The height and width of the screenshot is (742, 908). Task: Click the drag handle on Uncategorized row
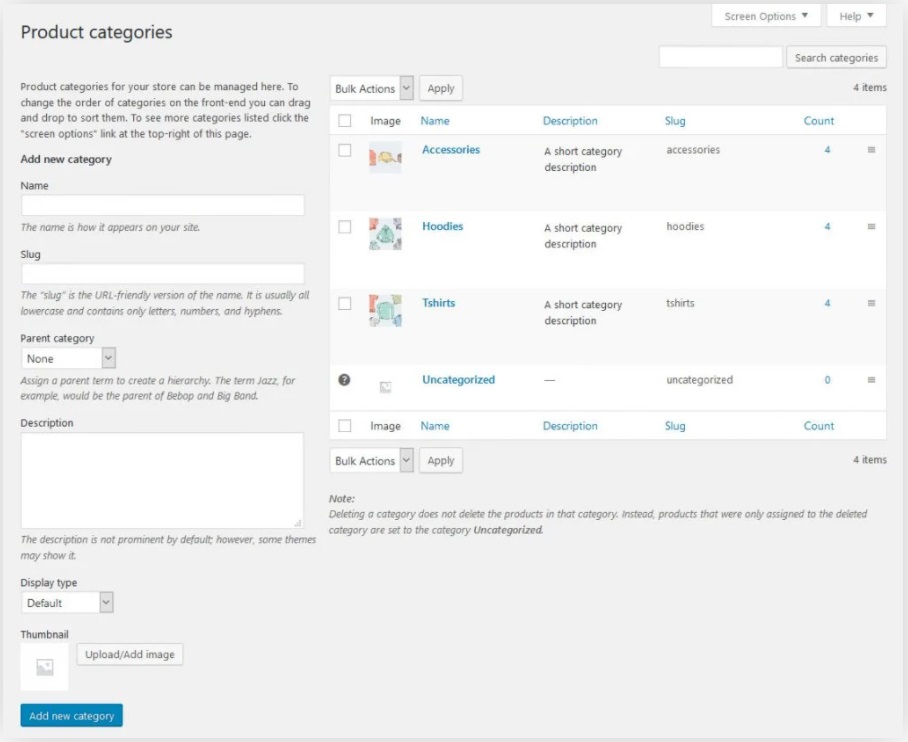(871, 380)
